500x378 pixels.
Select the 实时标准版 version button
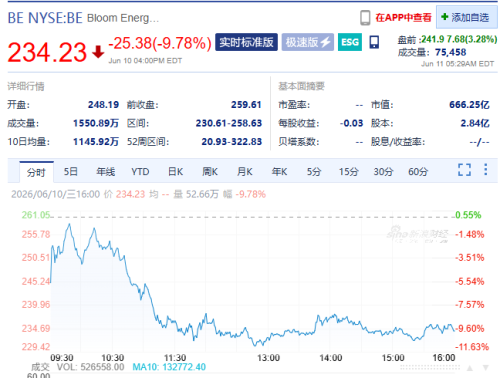(246, 42)
